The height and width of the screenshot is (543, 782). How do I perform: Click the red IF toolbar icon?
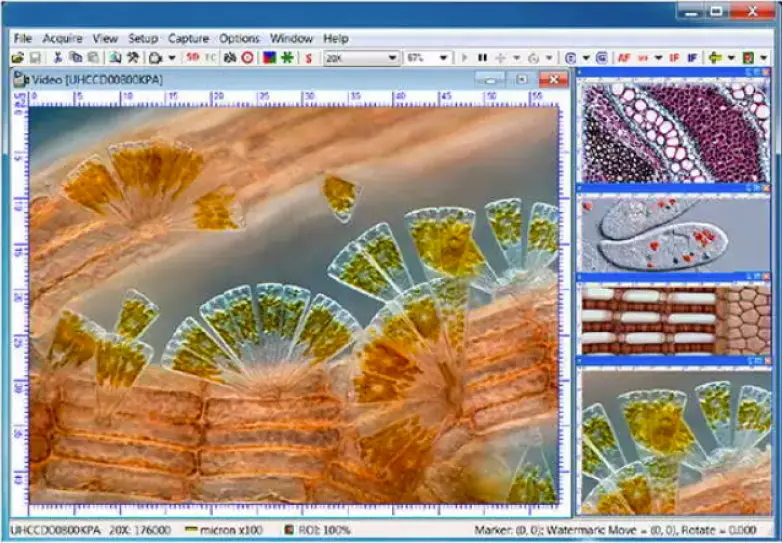pos(674,58)
